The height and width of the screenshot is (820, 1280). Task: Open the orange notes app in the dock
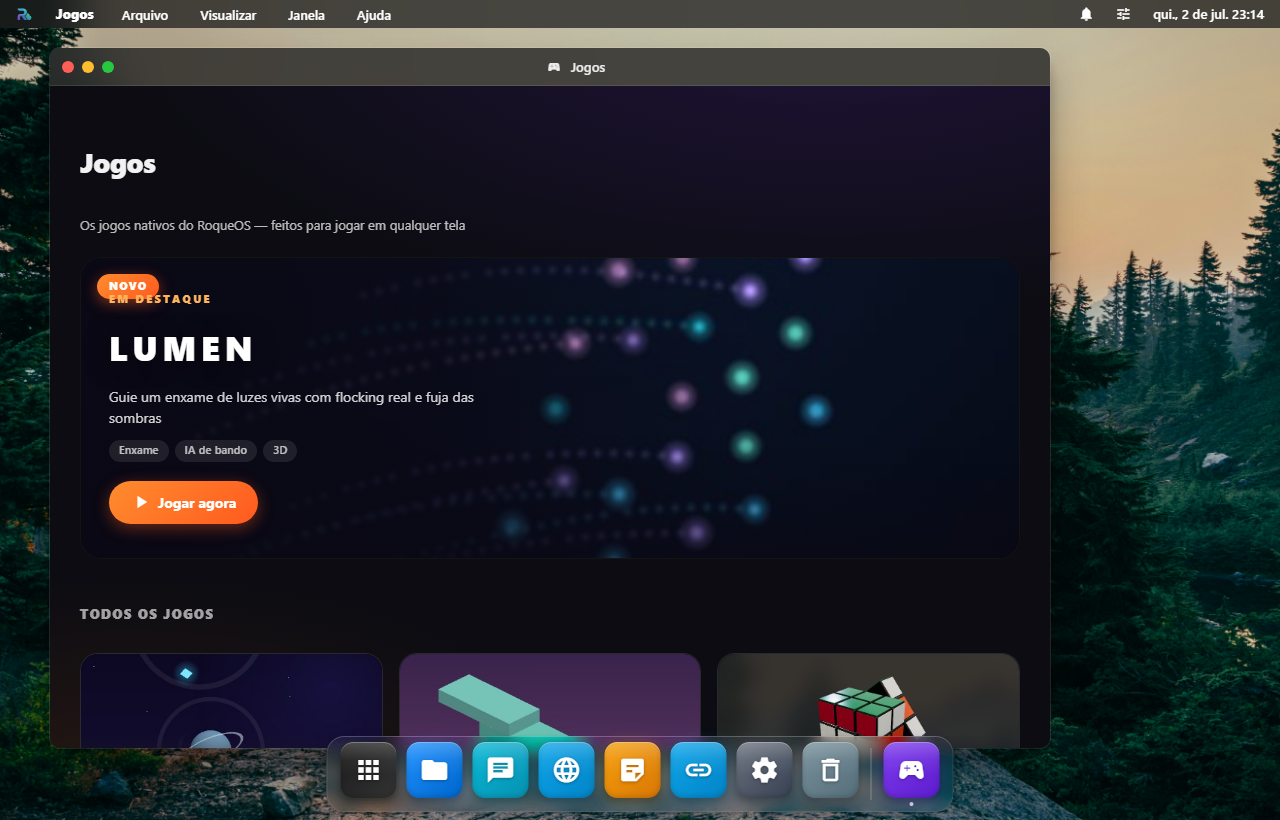pyautogui.click(x=633, y=770)
